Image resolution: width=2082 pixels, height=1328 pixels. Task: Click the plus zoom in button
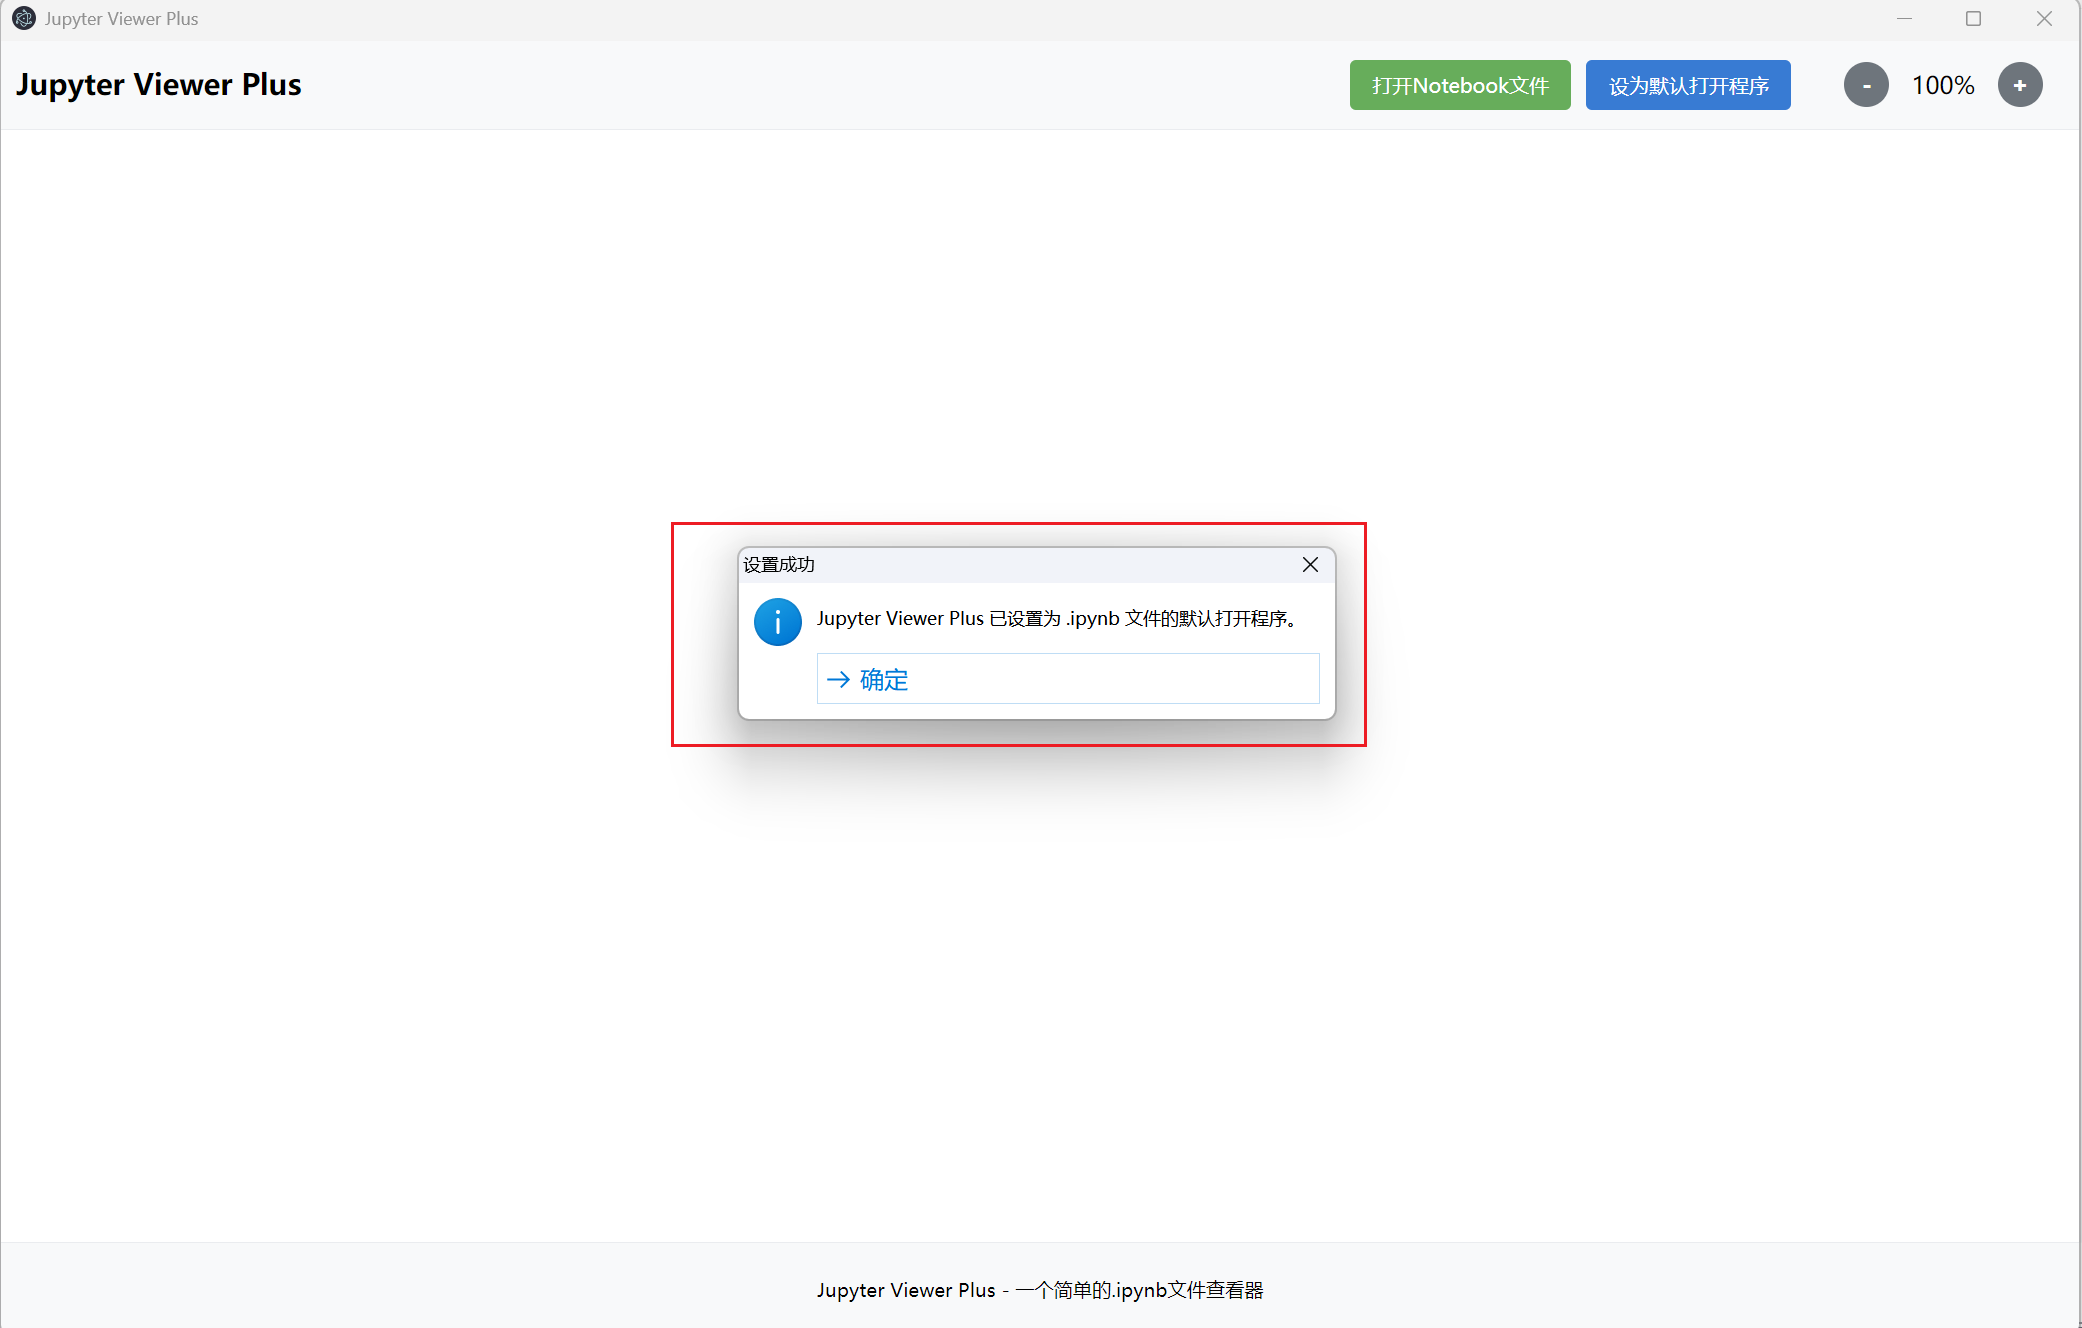coord(2020,85)
